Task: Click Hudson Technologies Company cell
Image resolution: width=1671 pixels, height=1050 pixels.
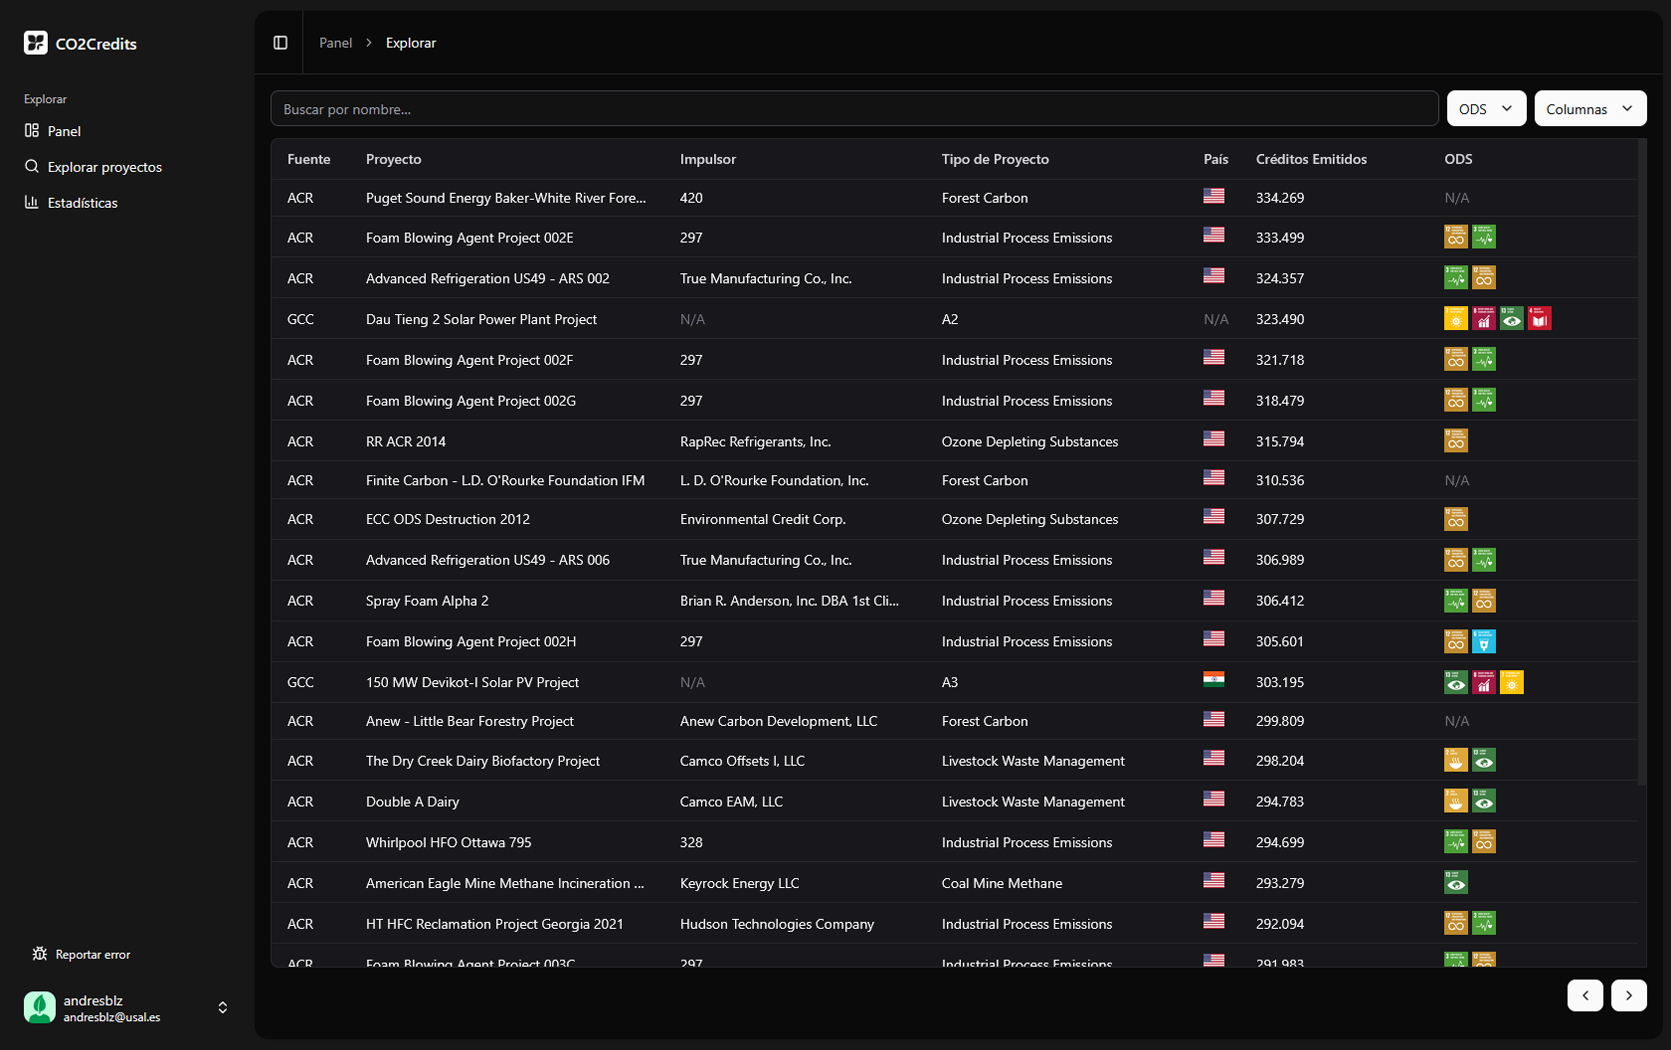Action: tap(777, 924)
